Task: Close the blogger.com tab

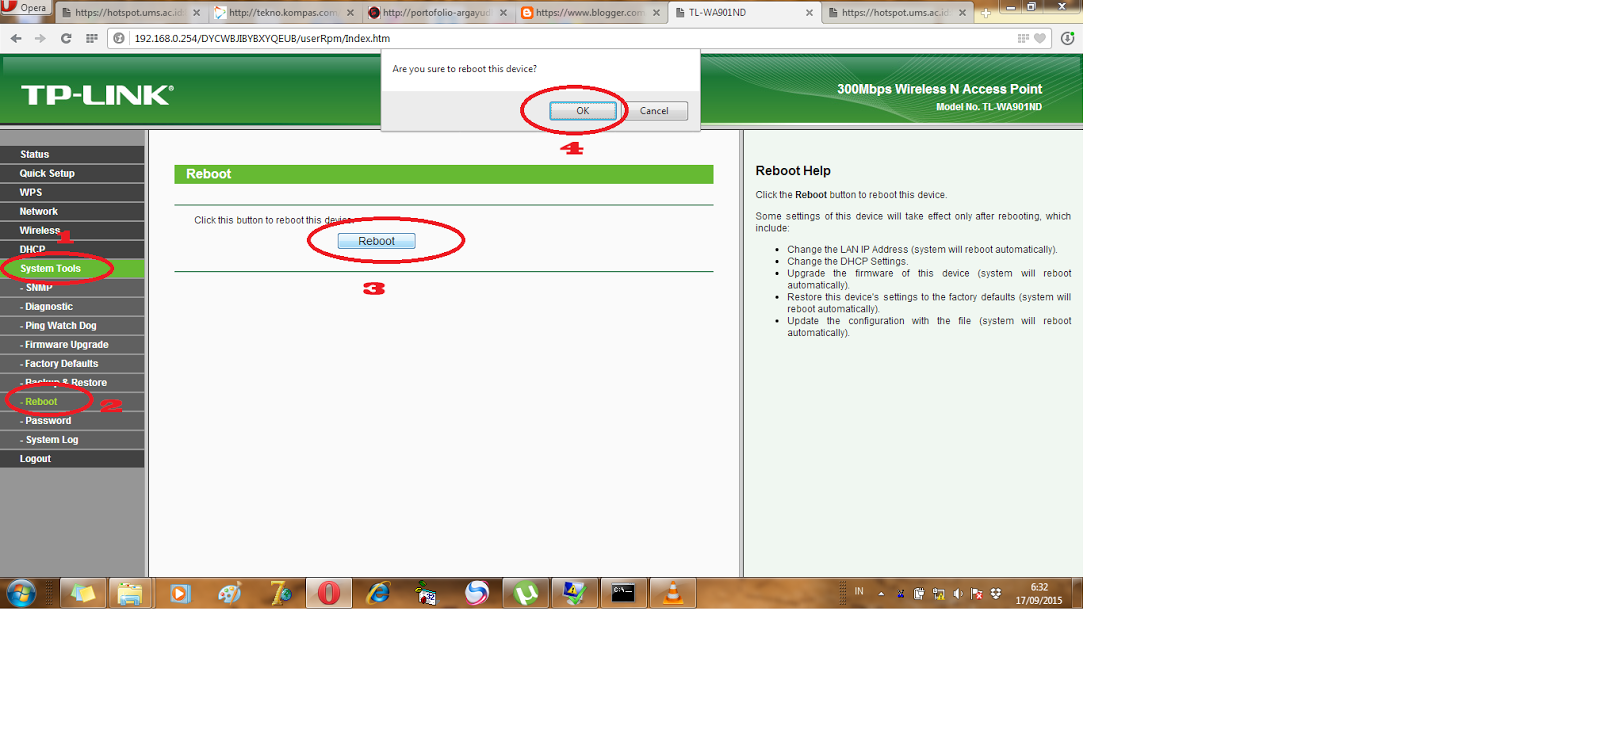Action: coord(656,13)
